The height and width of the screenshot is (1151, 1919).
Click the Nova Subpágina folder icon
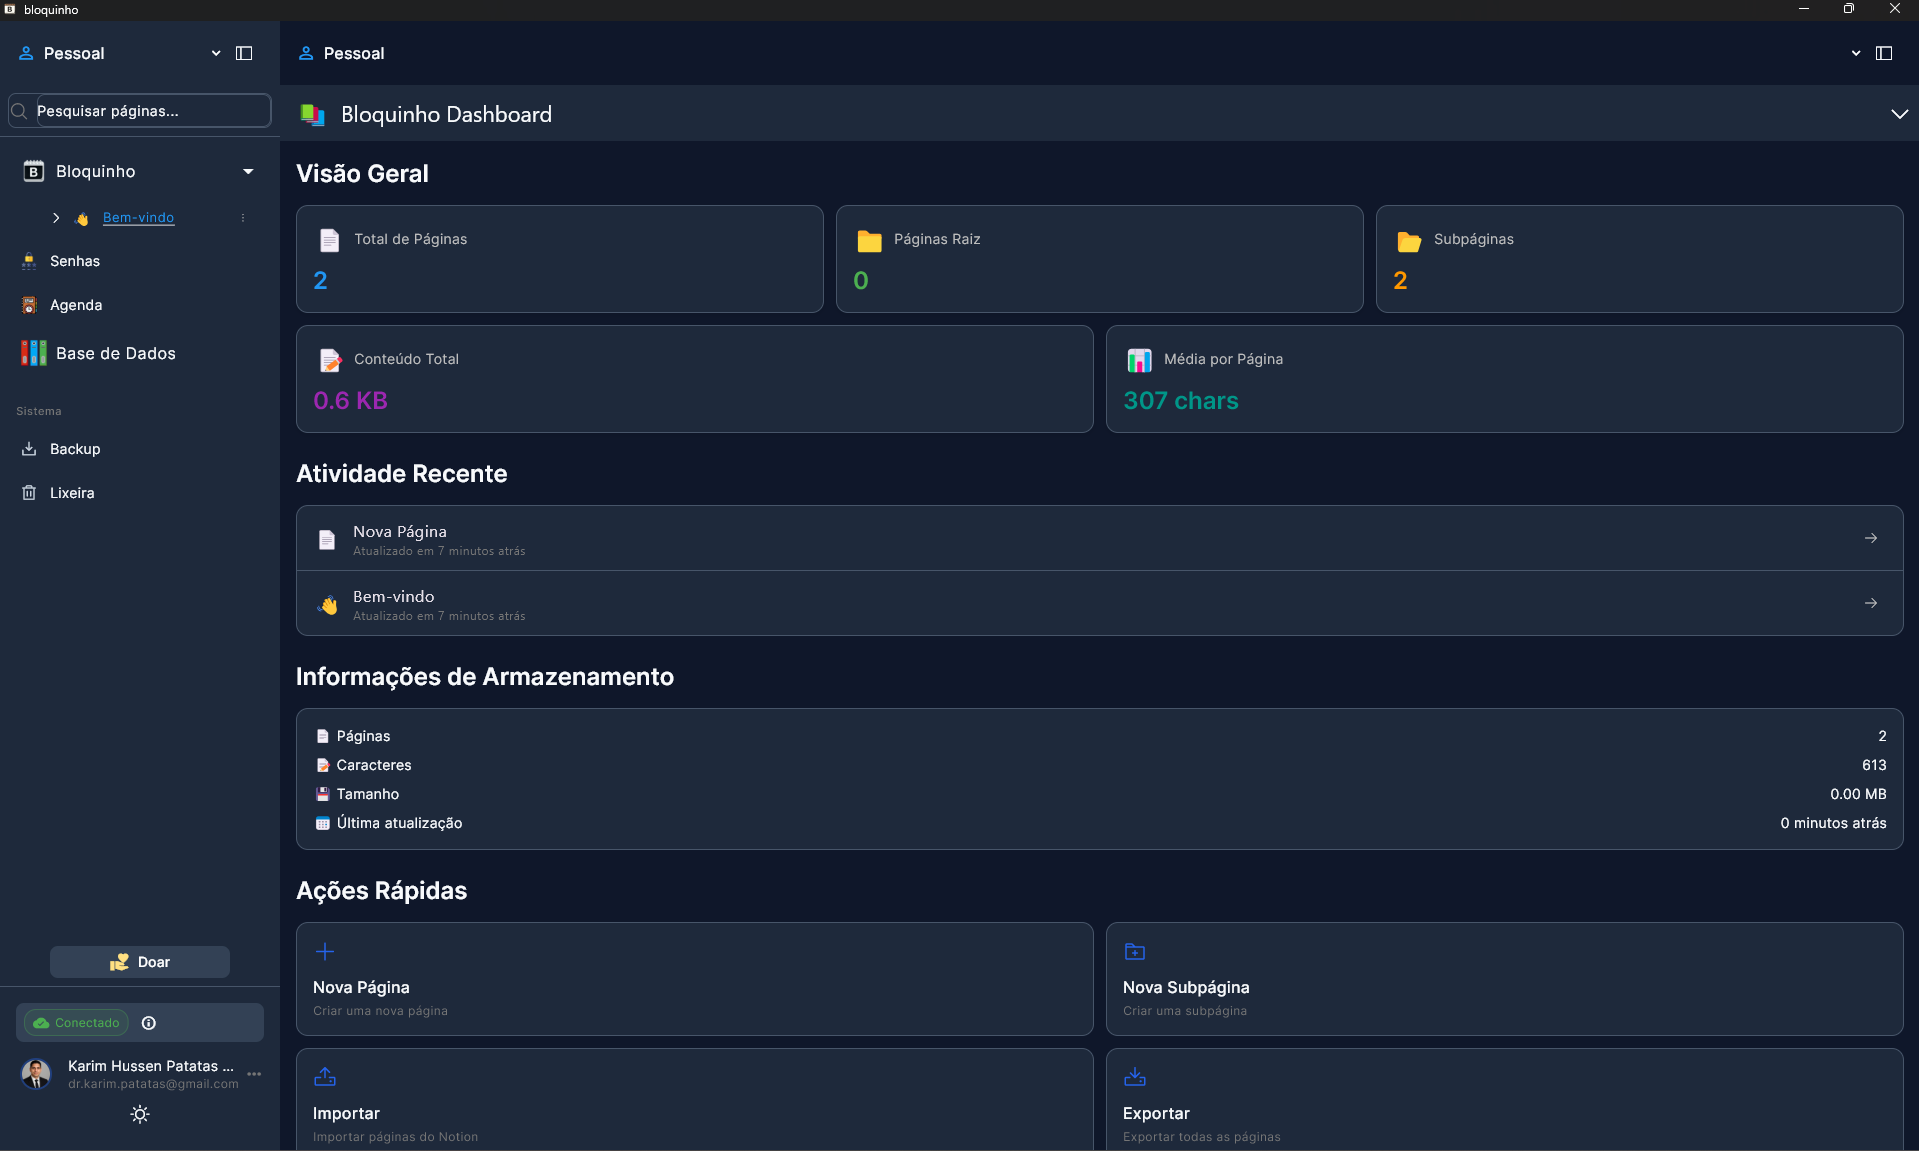[x=1135, y=951]
